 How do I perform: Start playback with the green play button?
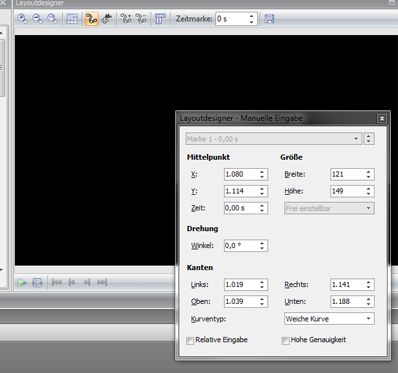coord(22,283)
